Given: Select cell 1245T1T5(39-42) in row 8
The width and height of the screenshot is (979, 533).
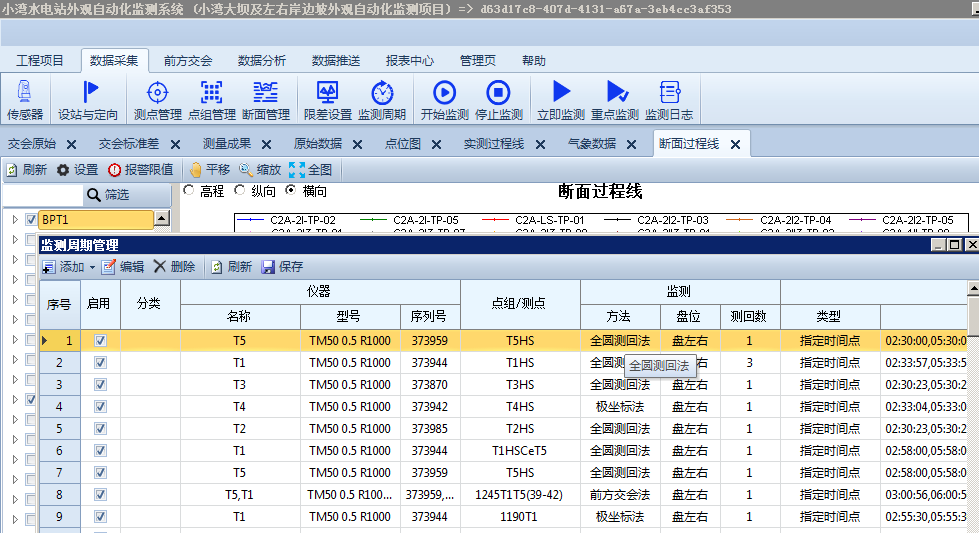Looking at the screenshot, I should [520, 495].
